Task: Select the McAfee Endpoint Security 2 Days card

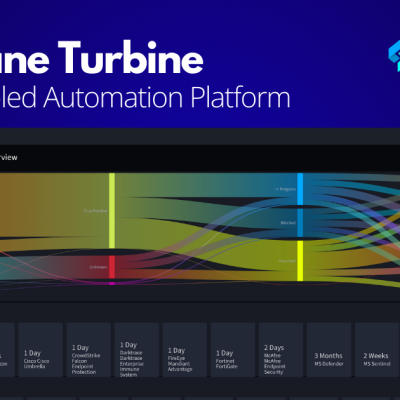Action: point(281,350)
